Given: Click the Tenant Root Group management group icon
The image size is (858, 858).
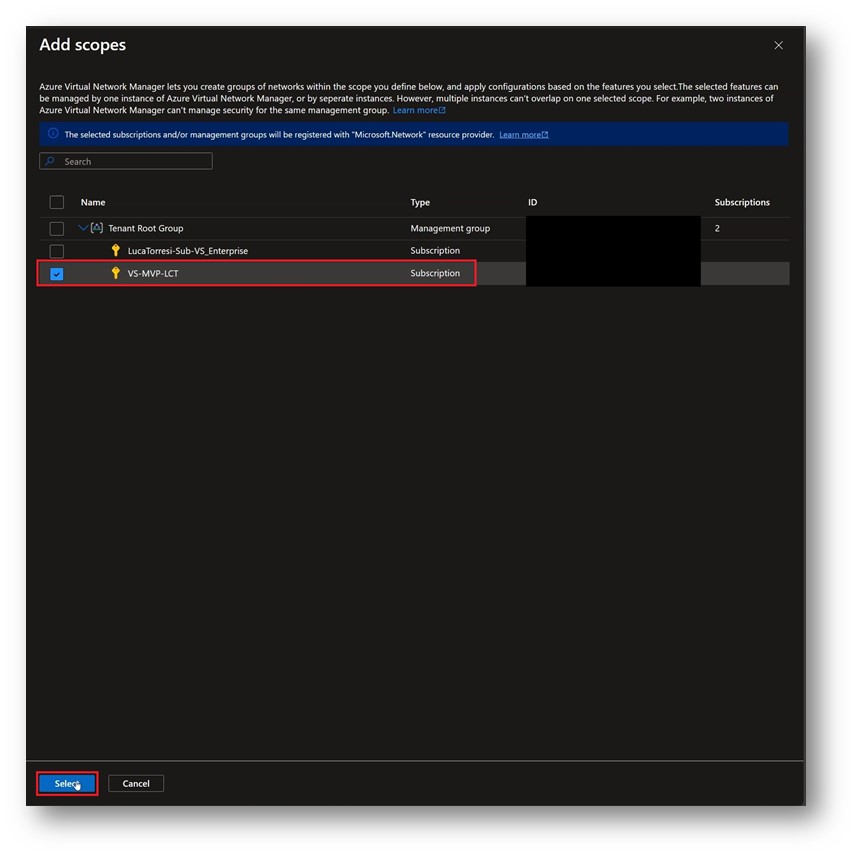Looking at the screenshot, I should coord(97,228).
